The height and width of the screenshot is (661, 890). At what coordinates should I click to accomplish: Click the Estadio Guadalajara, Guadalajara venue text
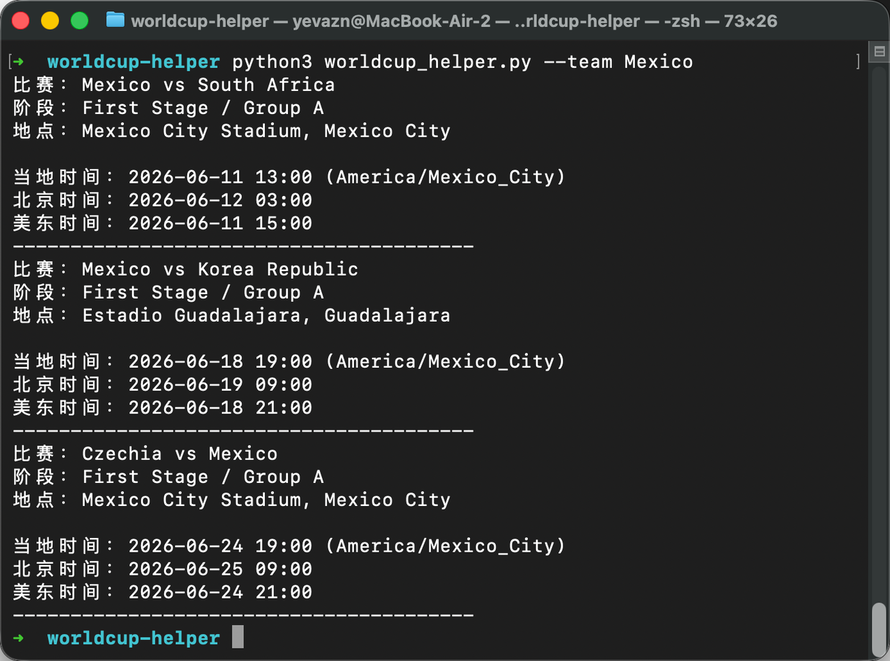266,315
